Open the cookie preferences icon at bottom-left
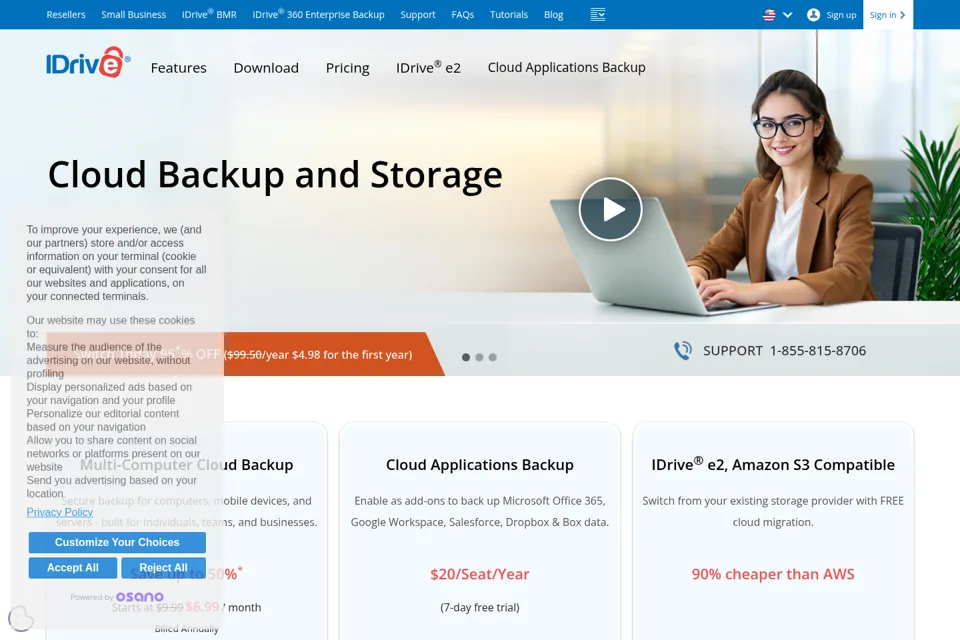The image size is (960, 640). [x=21, y=618]
